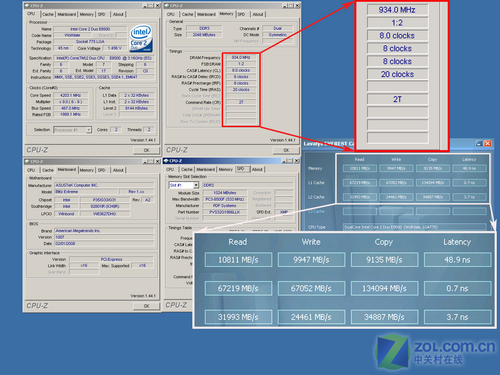Minimize the CPU-Z window showing Processor details
Image resolution: width=500 pixels, height=375 pixels.
(x=145, y=6)
